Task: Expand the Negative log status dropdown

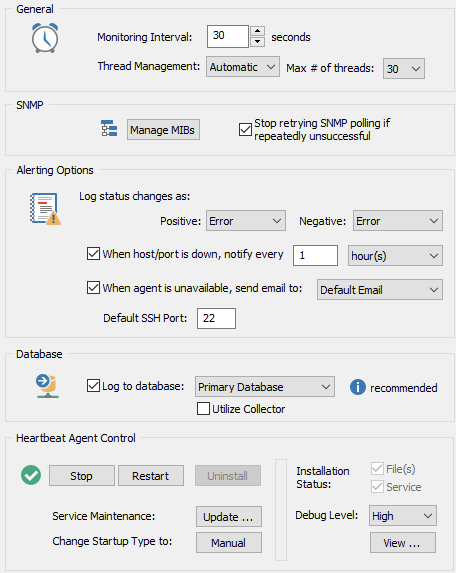Action: (x=398, y=221)
